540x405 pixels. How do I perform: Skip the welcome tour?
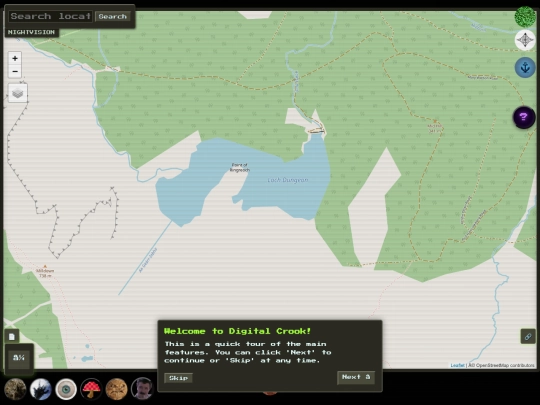[178, 378]
